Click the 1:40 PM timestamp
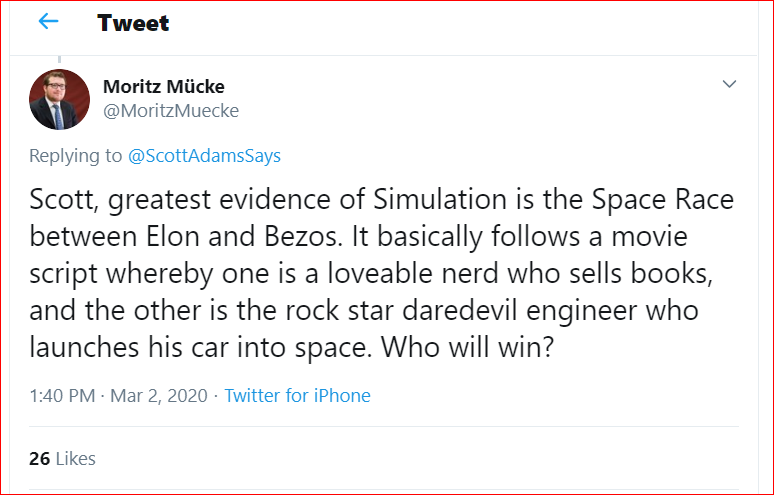 (62, 396)
